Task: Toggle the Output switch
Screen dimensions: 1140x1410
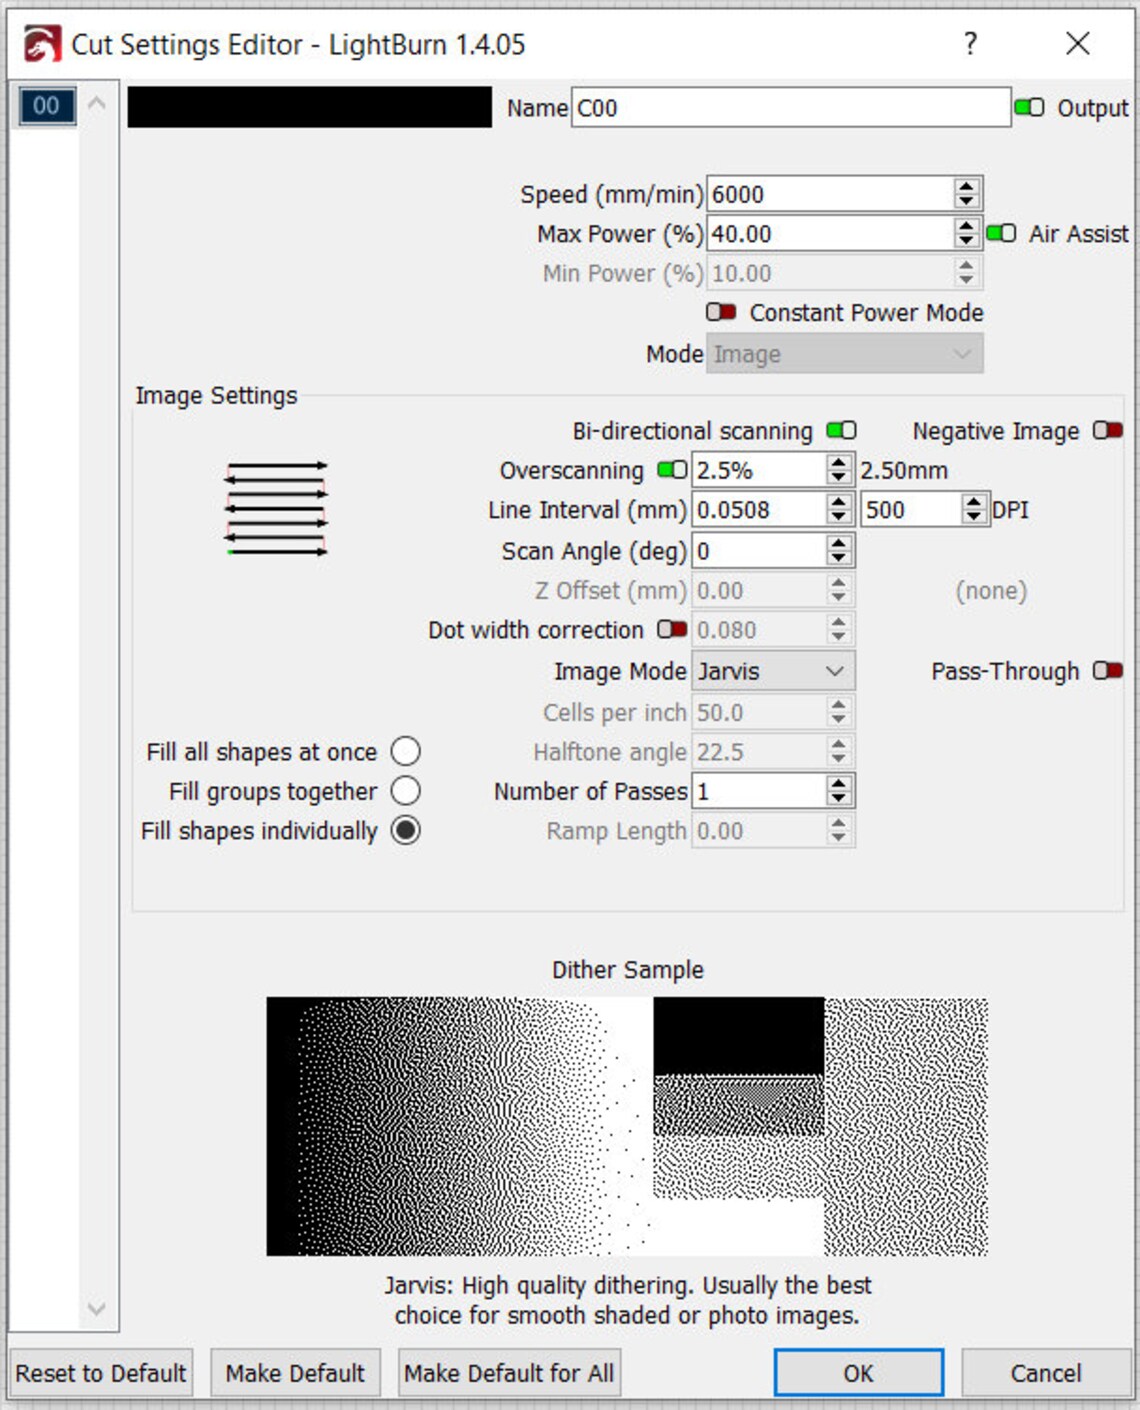Action: (x=1032, y=107)
